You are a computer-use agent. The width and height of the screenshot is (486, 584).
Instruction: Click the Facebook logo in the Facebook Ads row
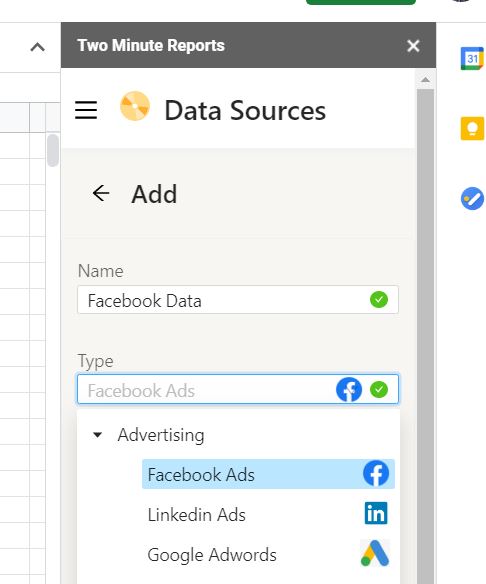click(x=376, y=474)
